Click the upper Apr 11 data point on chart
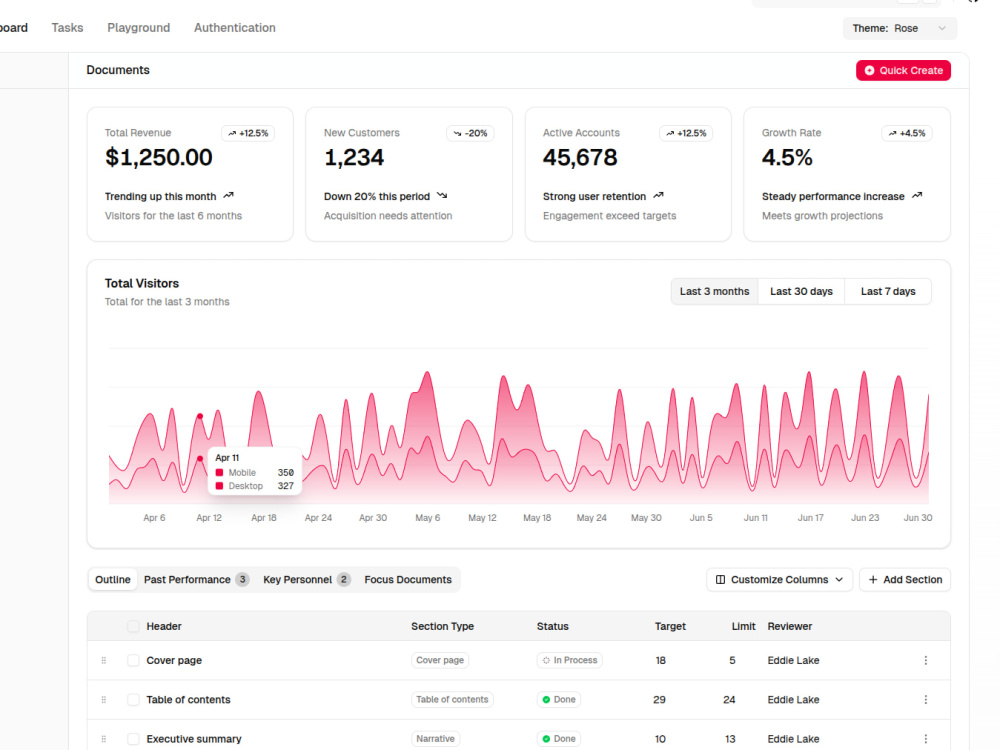 click(200, 416)
